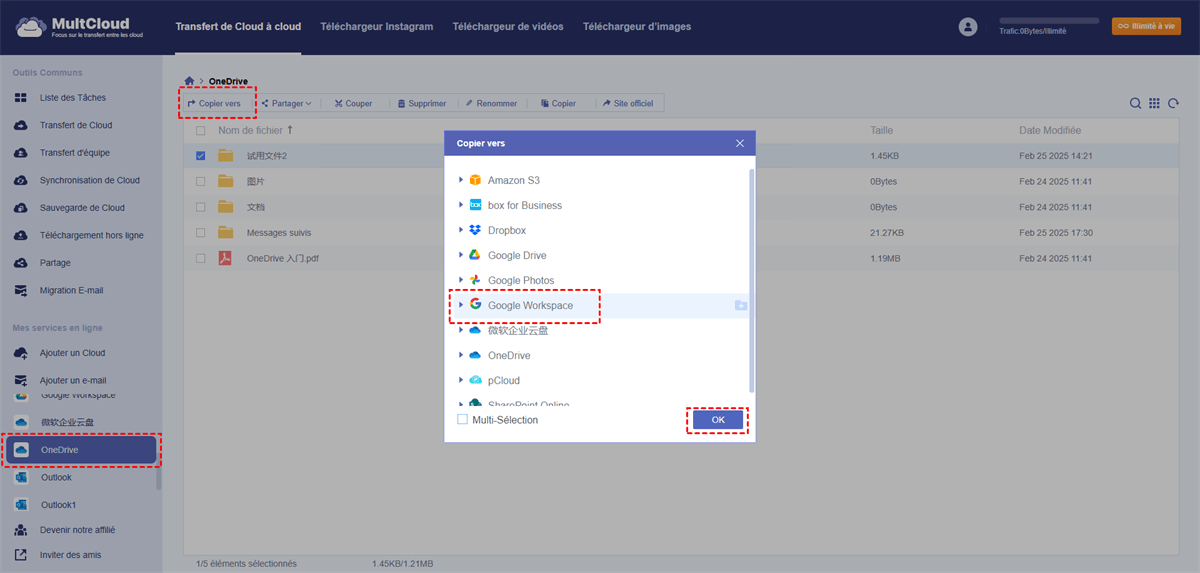
Task: Click the Transfert d'équipe sidebar icon
Action: click(21, 153)
